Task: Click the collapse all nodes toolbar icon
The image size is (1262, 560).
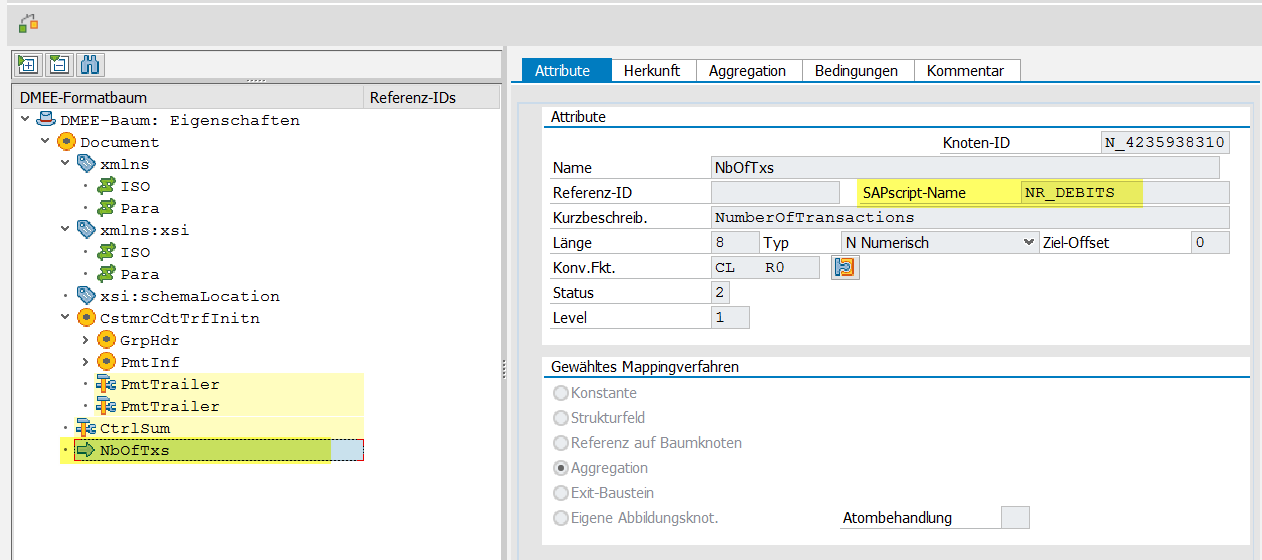Action: tap(59, 65)
